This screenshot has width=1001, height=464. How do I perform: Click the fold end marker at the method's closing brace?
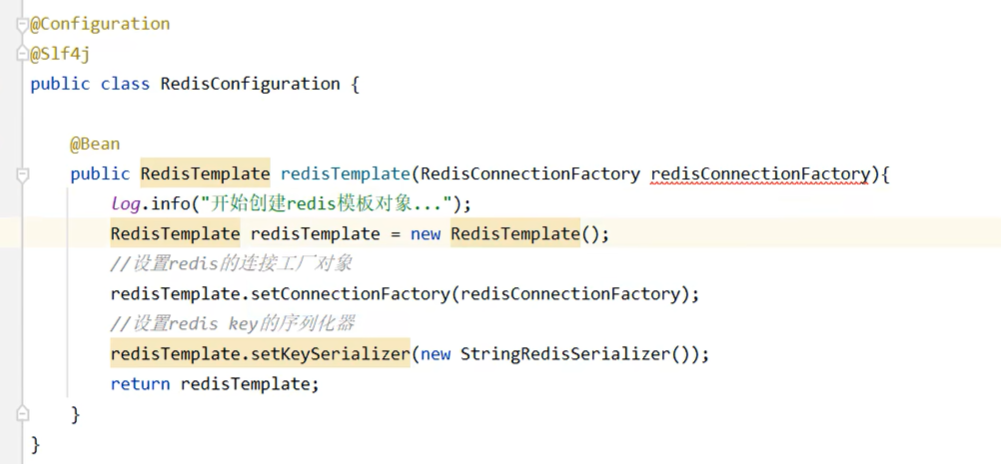[23, 414]
